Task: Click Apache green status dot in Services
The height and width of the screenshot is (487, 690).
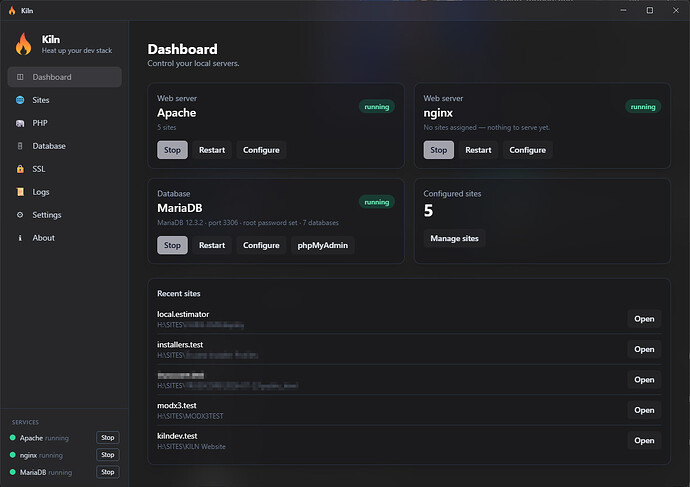Action: point(13,438)
